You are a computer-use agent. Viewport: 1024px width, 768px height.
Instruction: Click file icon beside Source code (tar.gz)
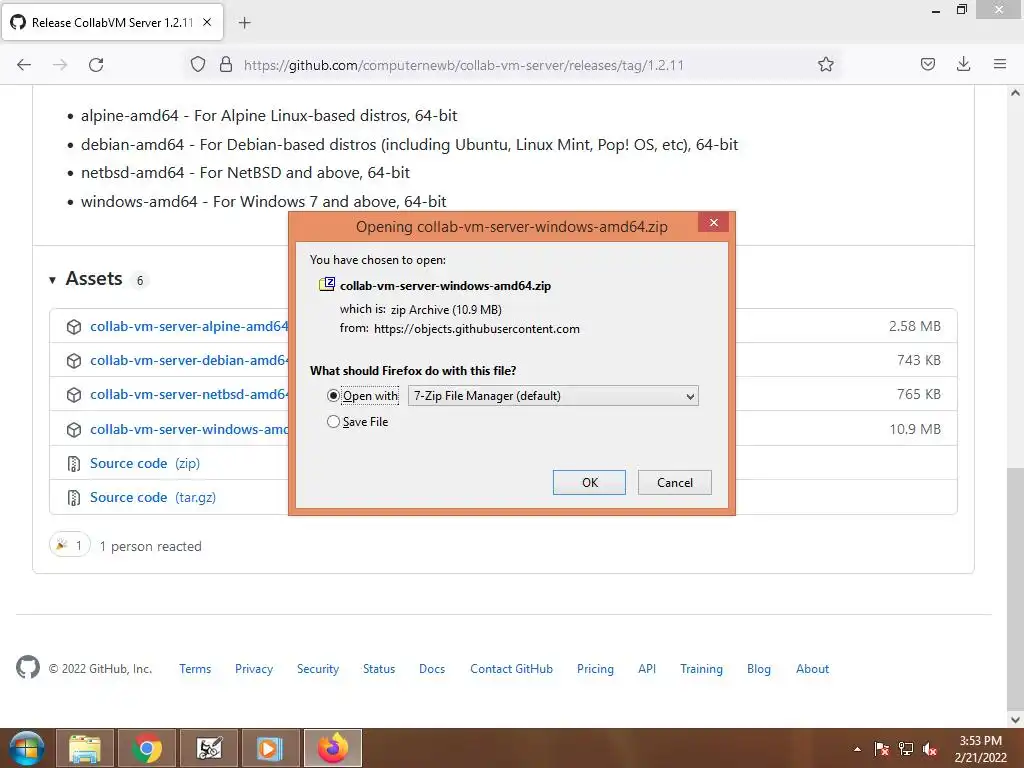74,498
